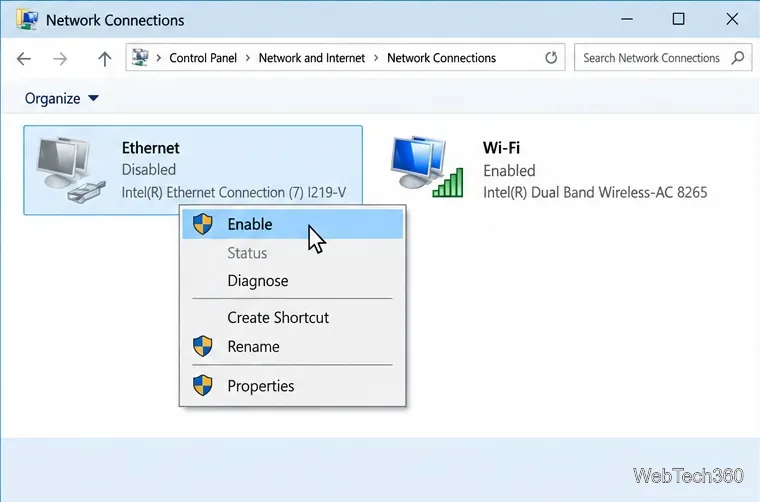Click the search magnifier icon

click(x=738, y=58)
